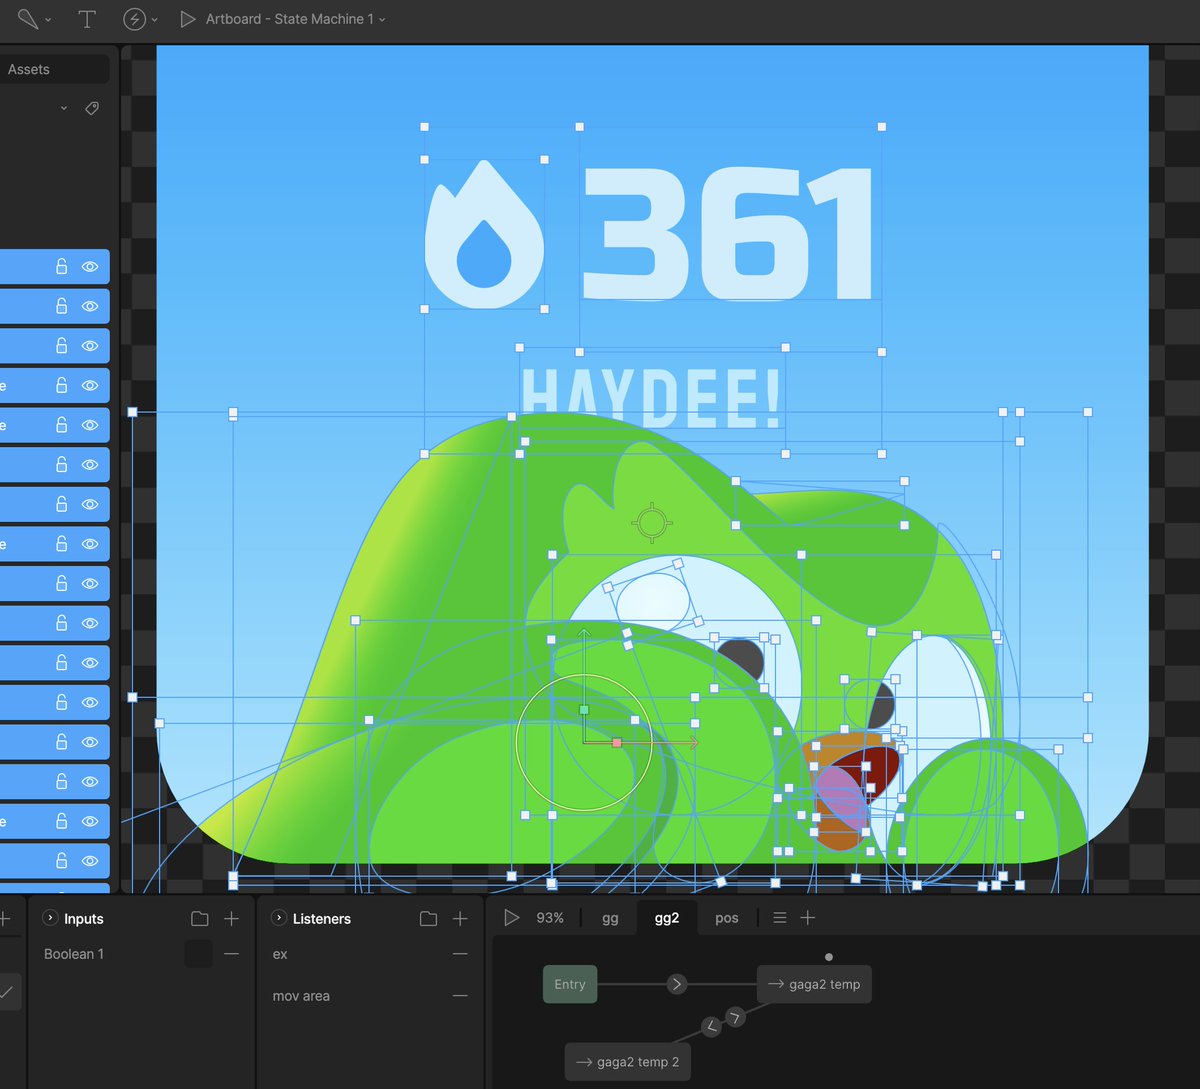Add a new listener with plus icon
This screenshot has width=1200, height=1089.
coord(460,918)
